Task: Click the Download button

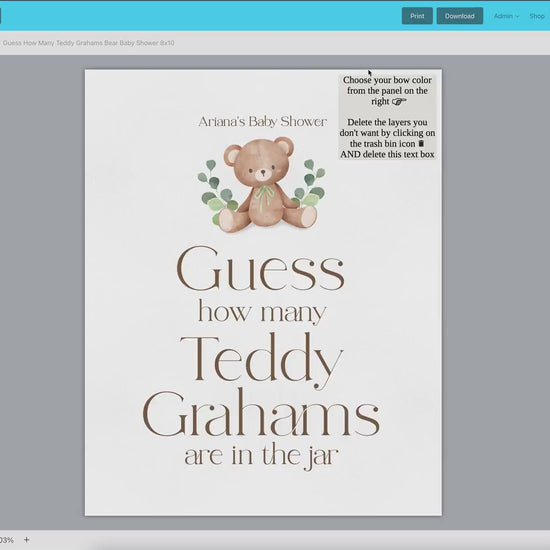Action: tap(460, 16)
